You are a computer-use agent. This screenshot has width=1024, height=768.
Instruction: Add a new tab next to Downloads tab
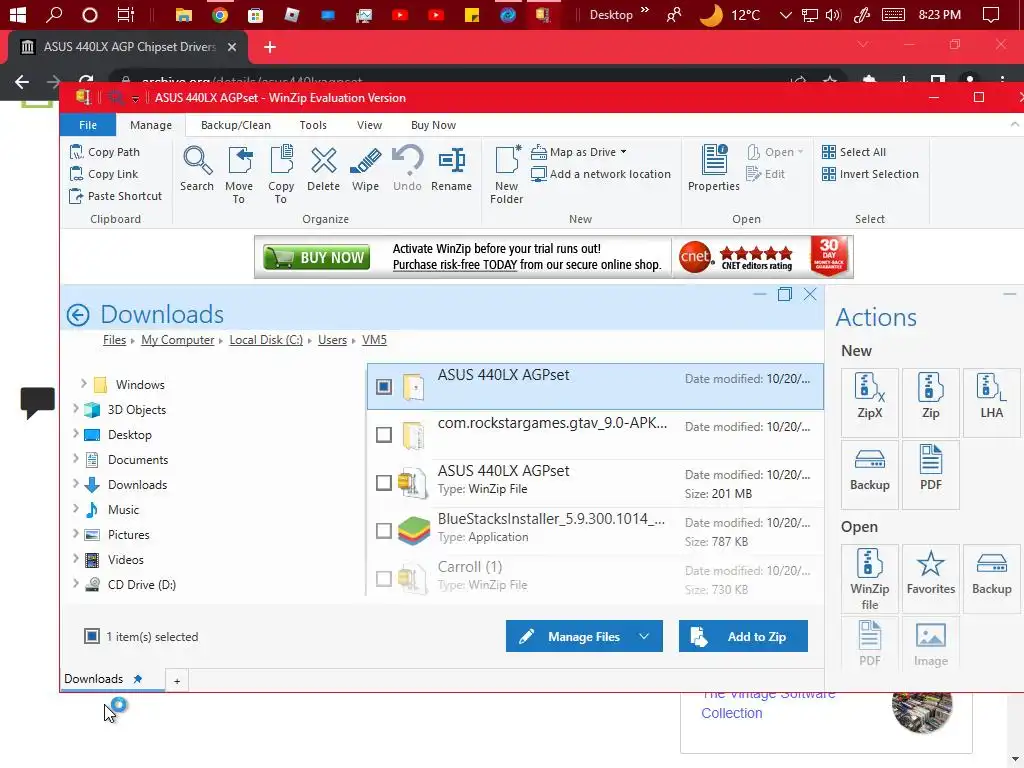pos(177,681)
